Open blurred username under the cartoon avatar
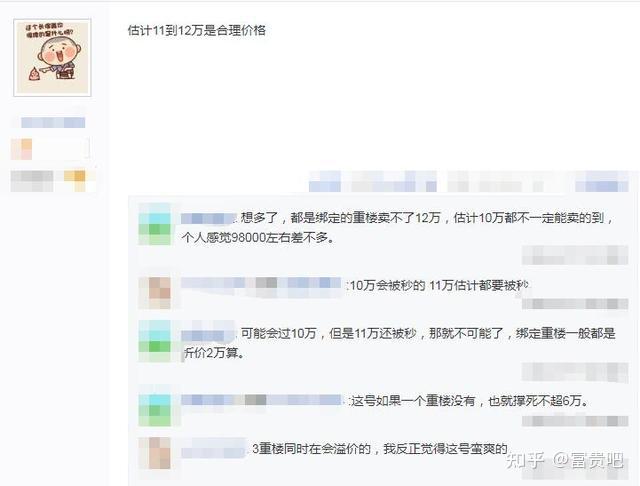 [x=53, y=122]
